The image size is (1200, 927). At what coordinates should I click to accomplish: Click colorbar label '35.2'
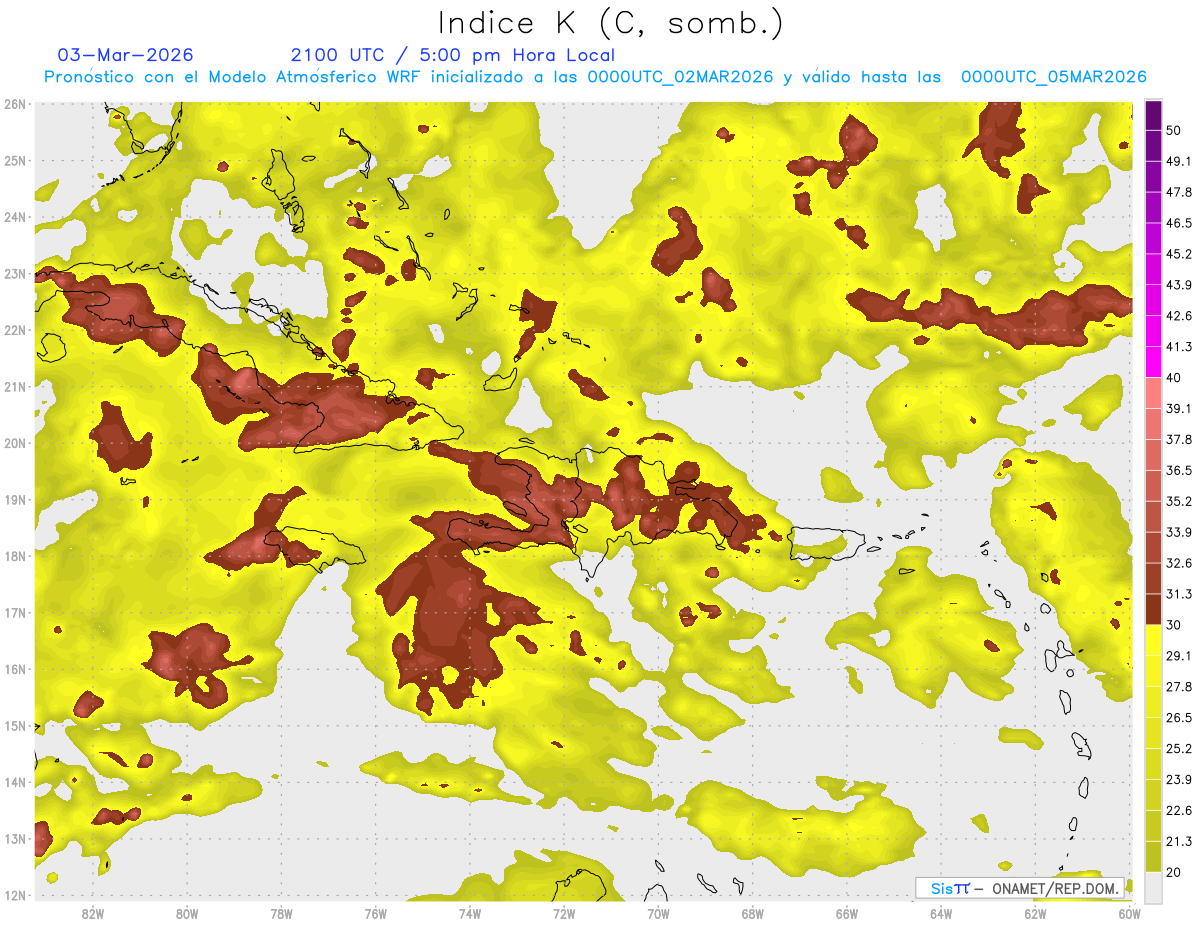[x=1179, y=501]
